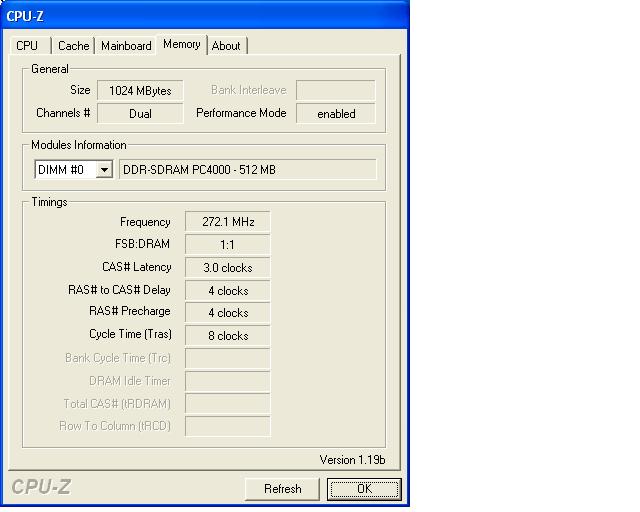Click the DDR-SDRAM PC4000 module description field
The width and height of the screenshot is (640, 512).
[247, 170]
